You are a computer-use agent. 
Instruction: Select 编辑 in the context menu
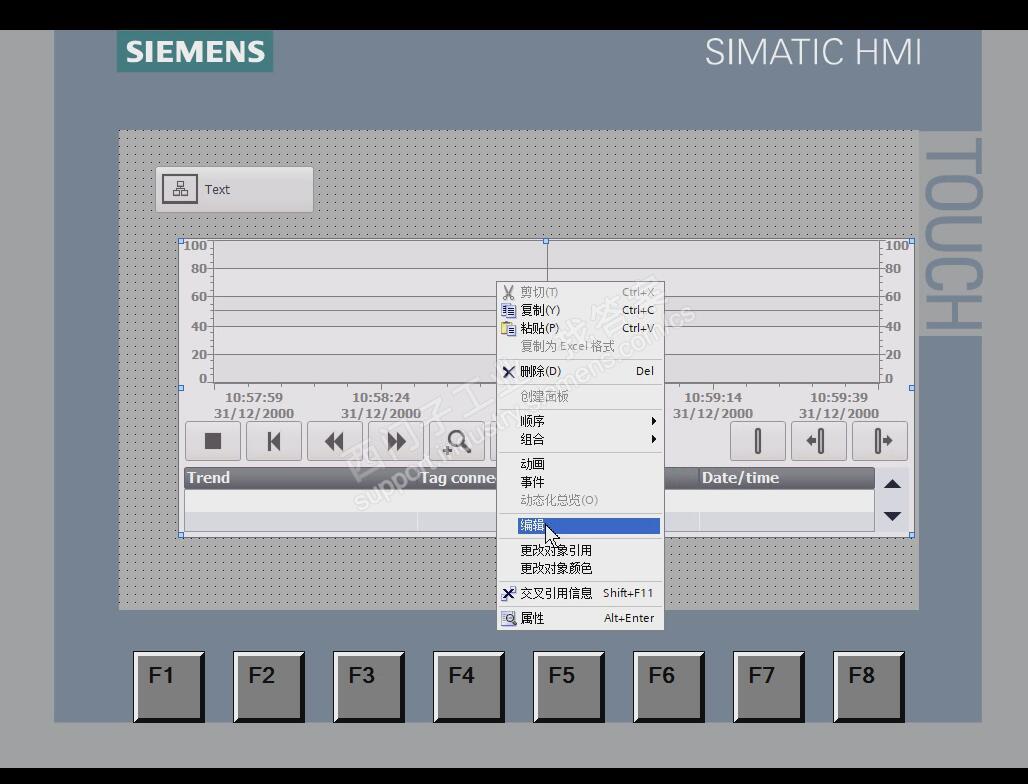coord(588,526)
